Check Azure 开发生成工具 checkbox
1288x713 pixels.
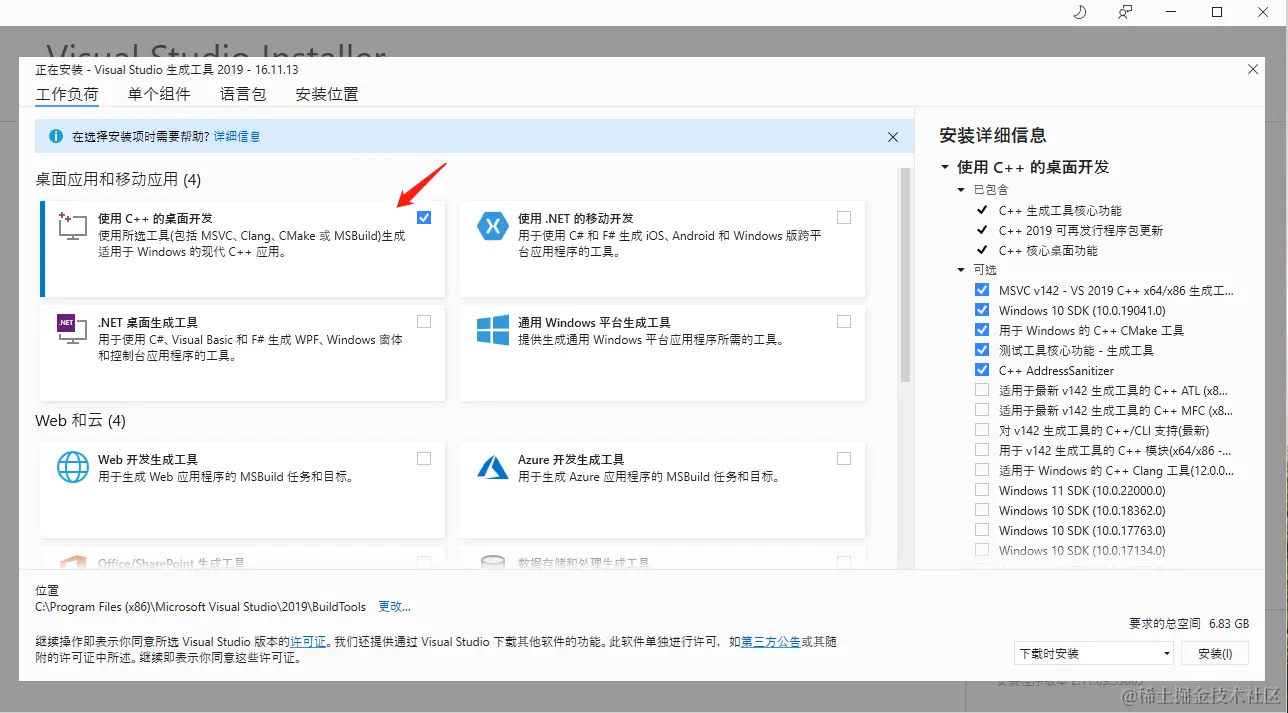point(844,459)
